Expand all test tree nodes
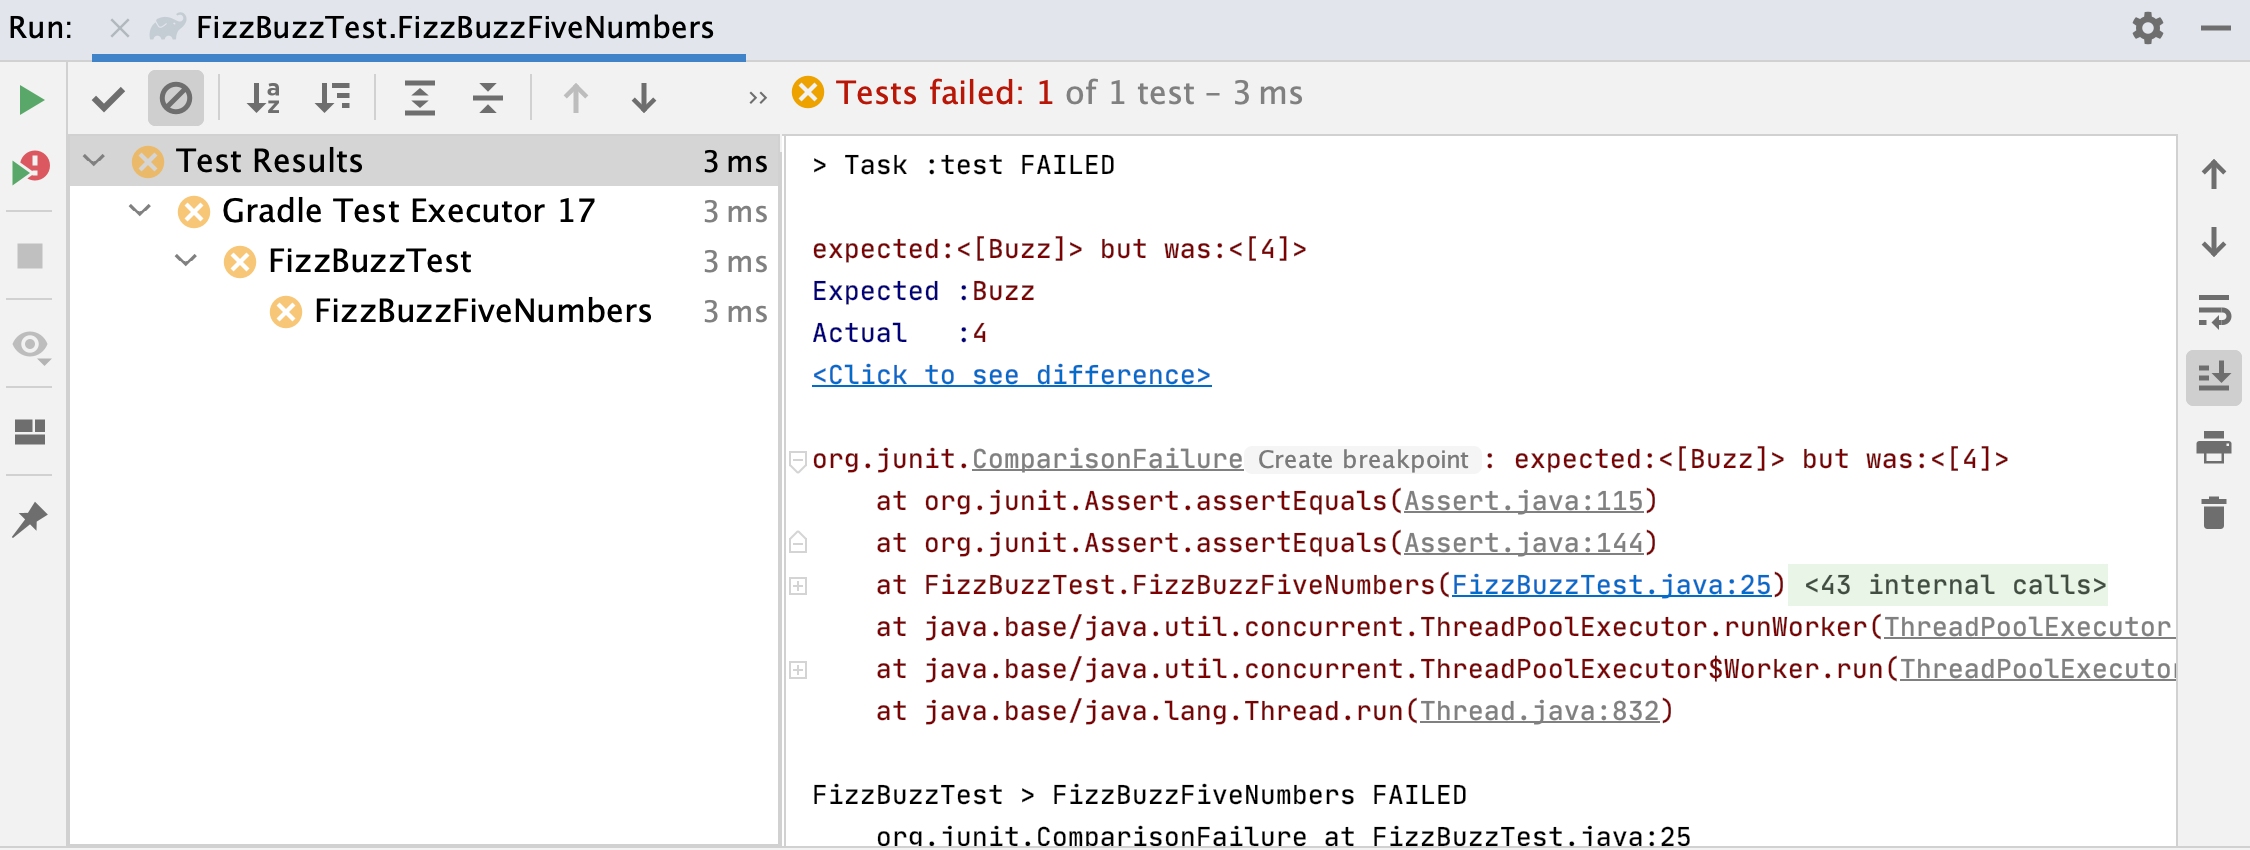The image size is (2250, 850). pos(420,98)
